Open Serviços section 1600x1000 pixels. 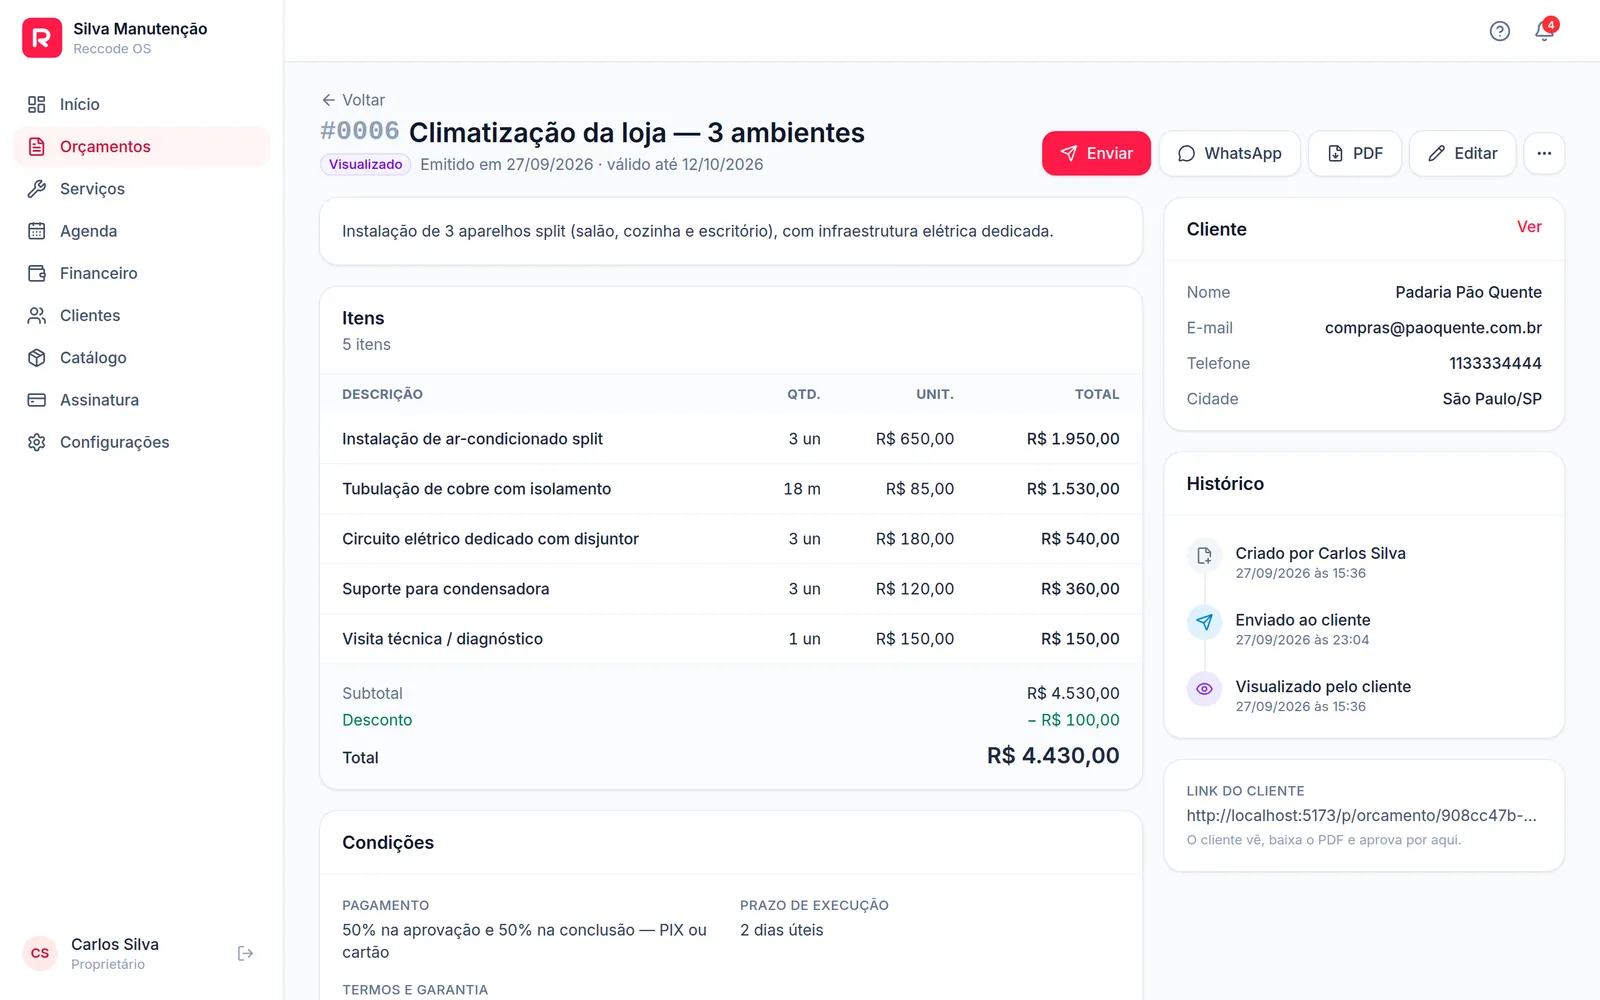[x=142, y=189]
